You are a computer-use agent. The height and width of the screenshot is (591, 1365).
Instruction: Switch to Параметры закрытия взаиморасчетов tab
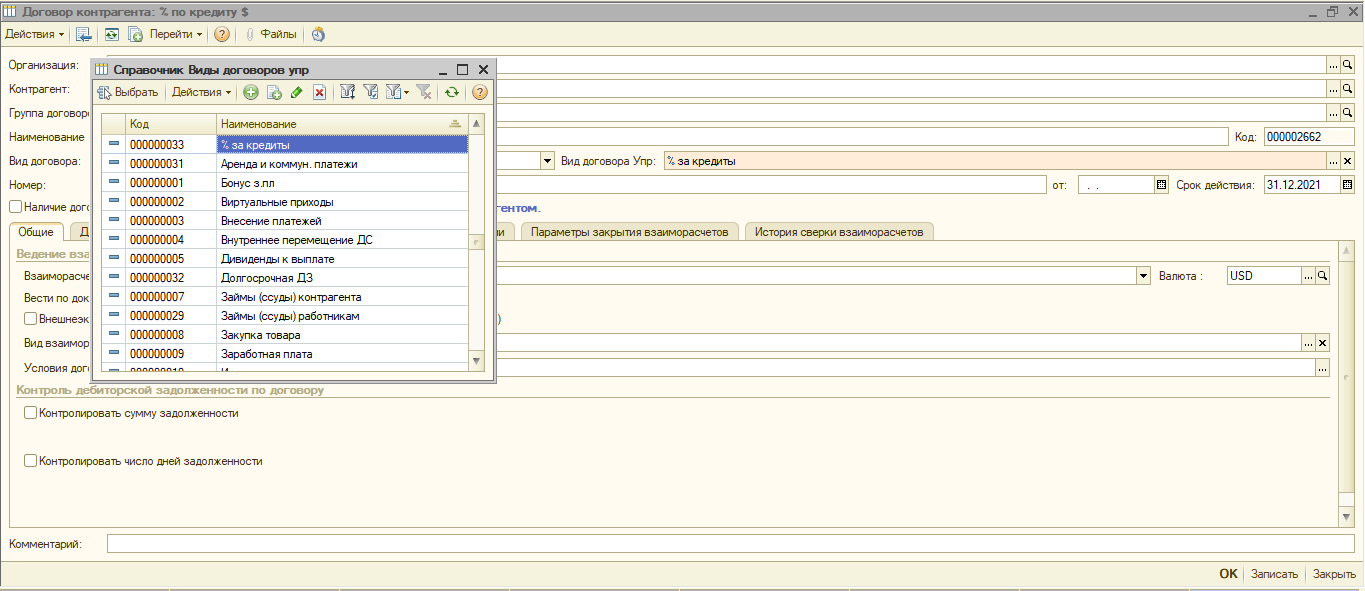coord(631,232)
